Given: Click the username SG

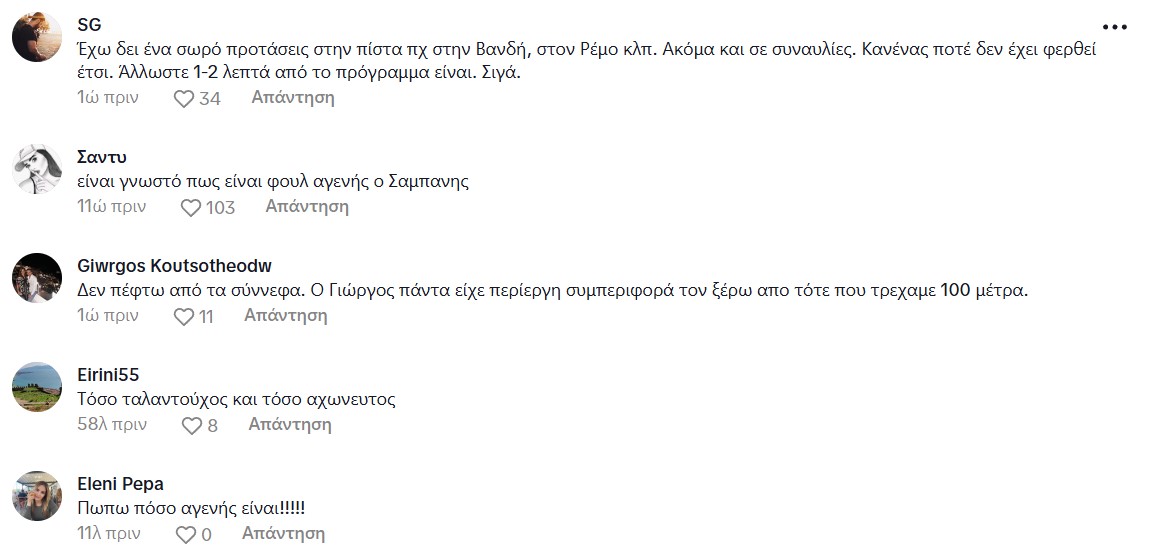Looking at the screenshot, I should click(89, 25).
